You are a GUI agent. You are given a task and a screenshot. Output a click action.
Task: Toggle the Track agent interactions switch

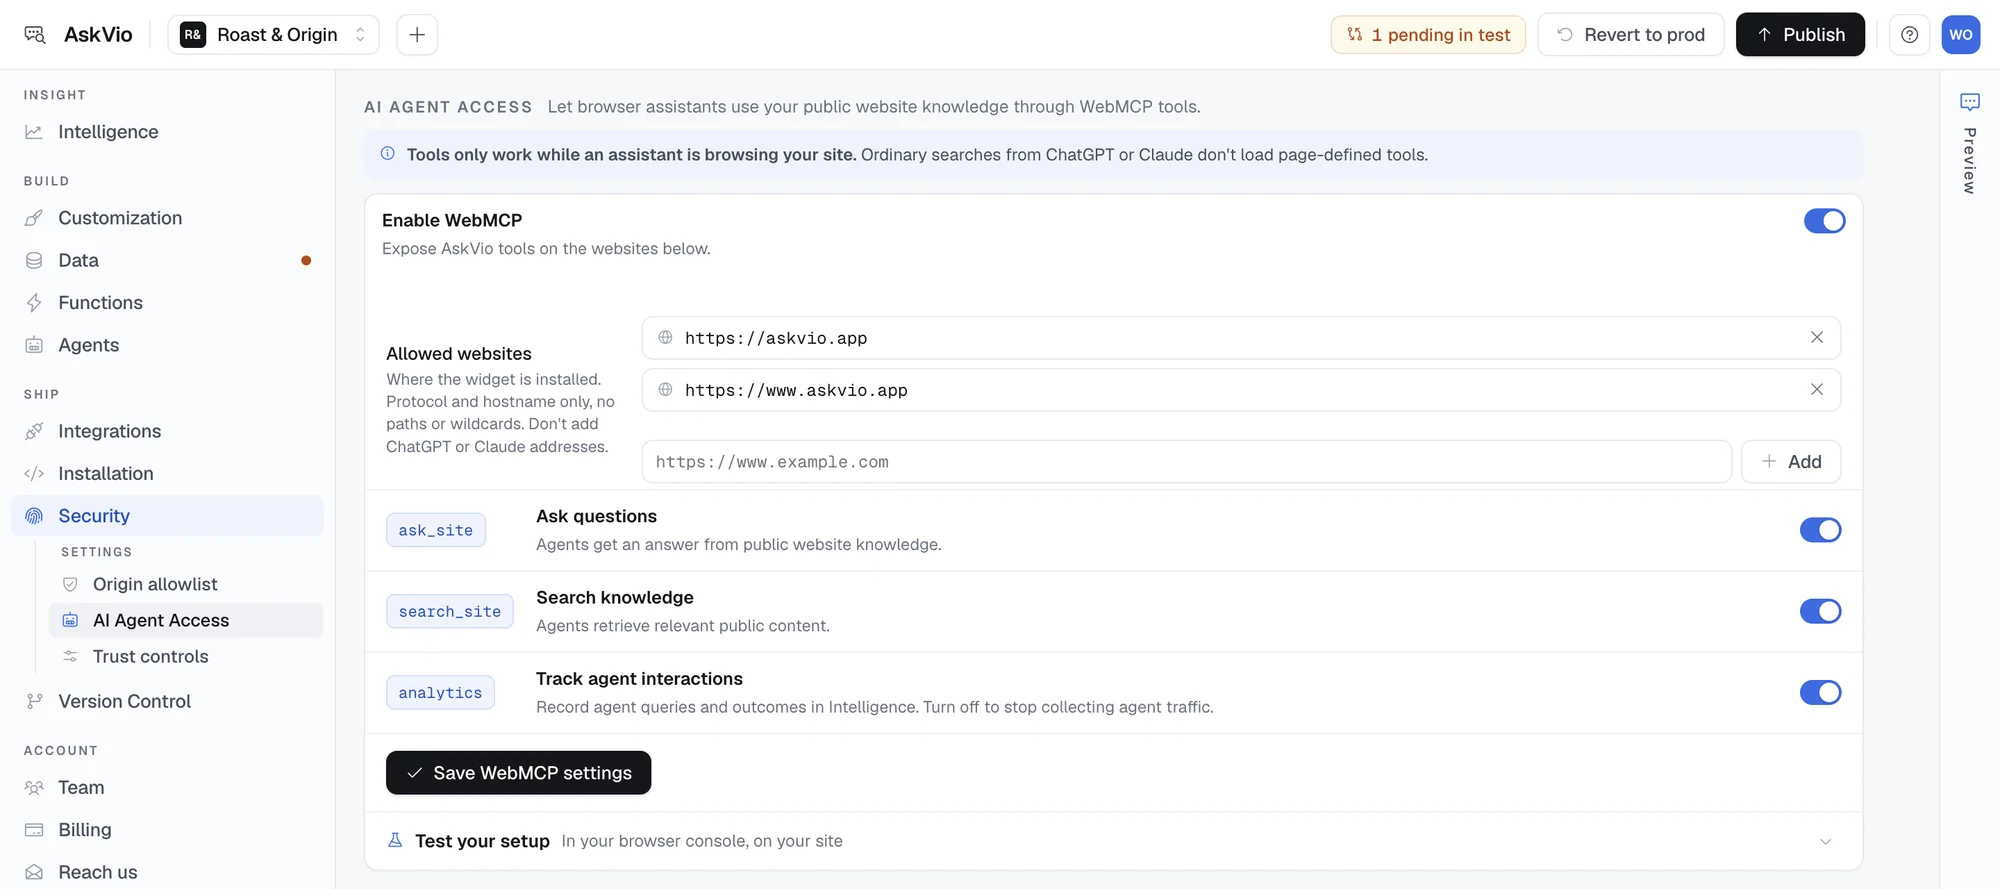(1820, 692)
